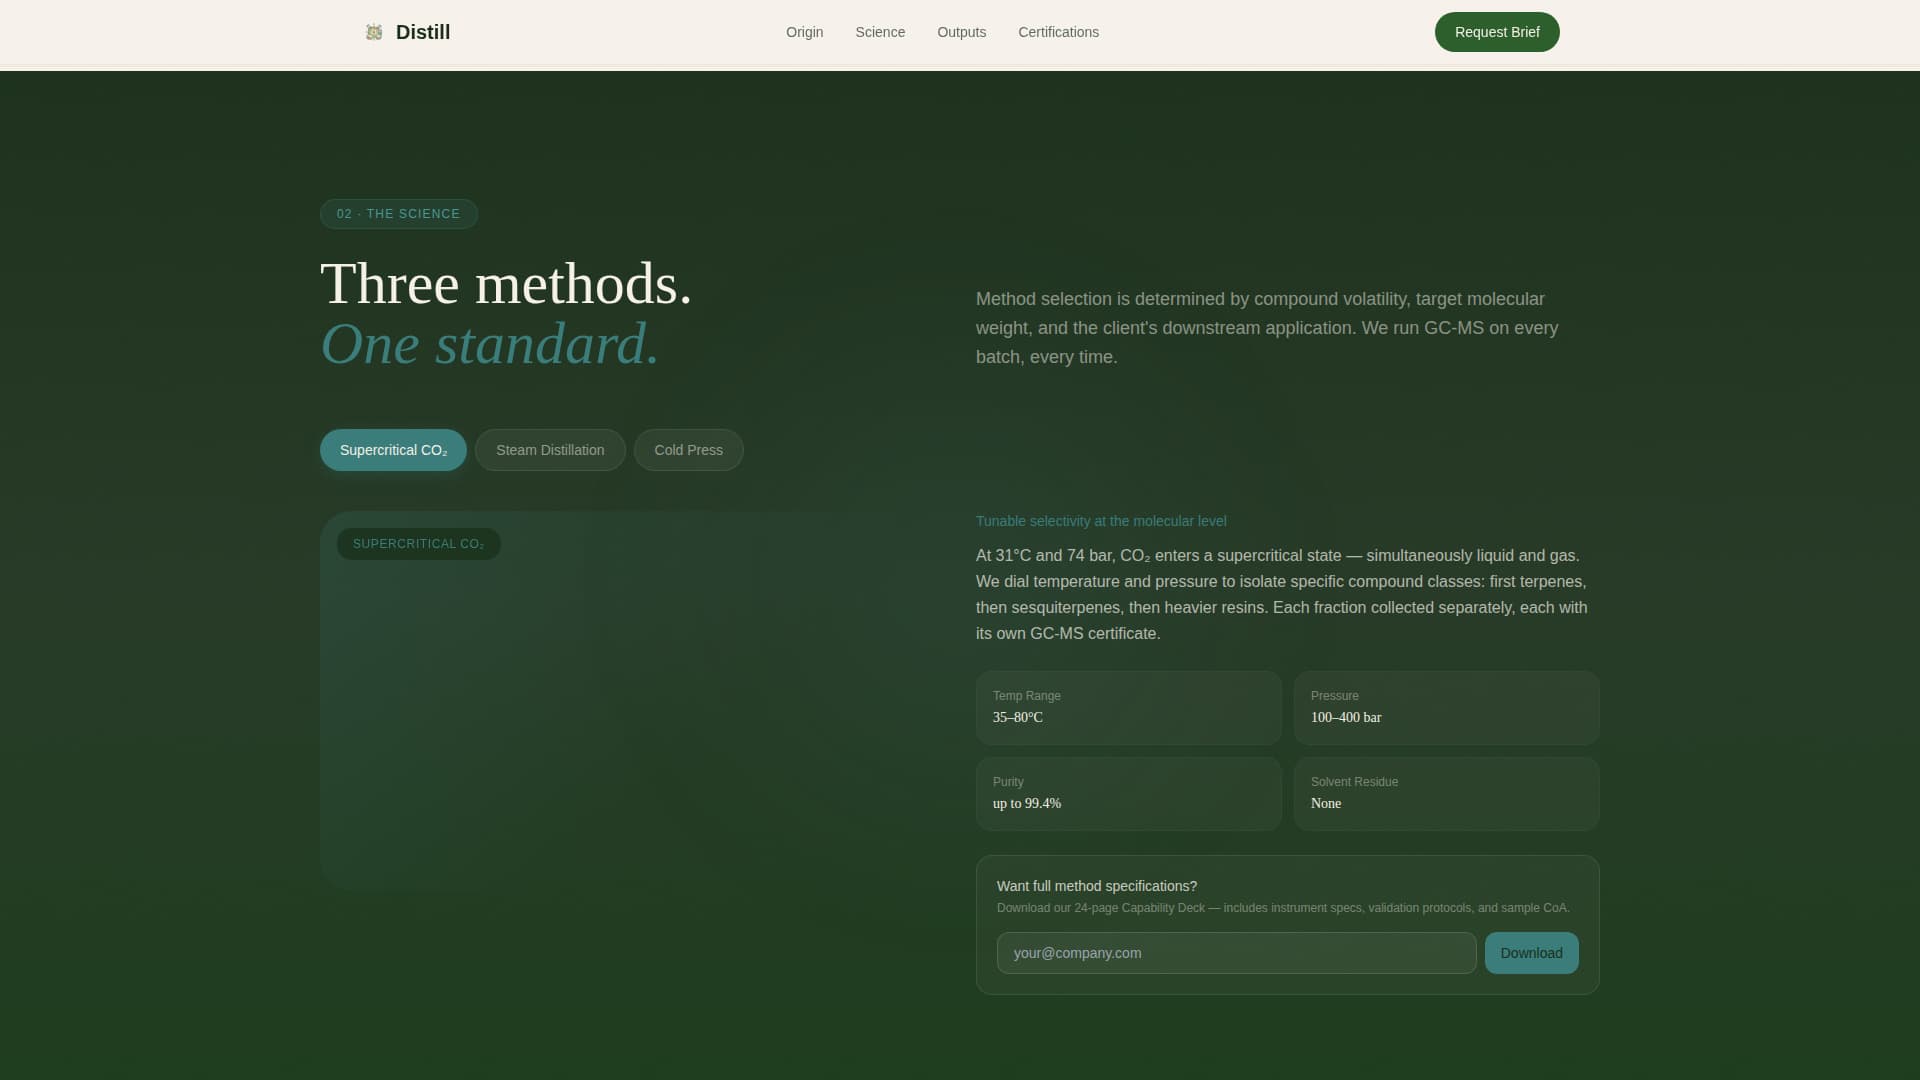Select the Supercritical CO₂ tab
1920x1080 pixels.
click(x=393, y=450)
